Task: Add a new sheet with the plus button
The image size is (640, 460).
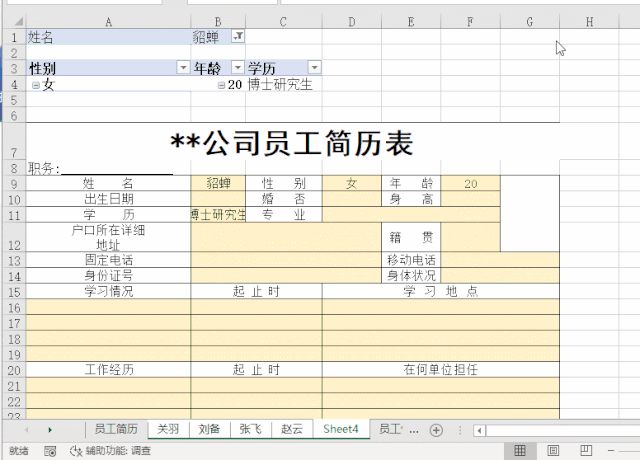Action: [x=436, y=430]
